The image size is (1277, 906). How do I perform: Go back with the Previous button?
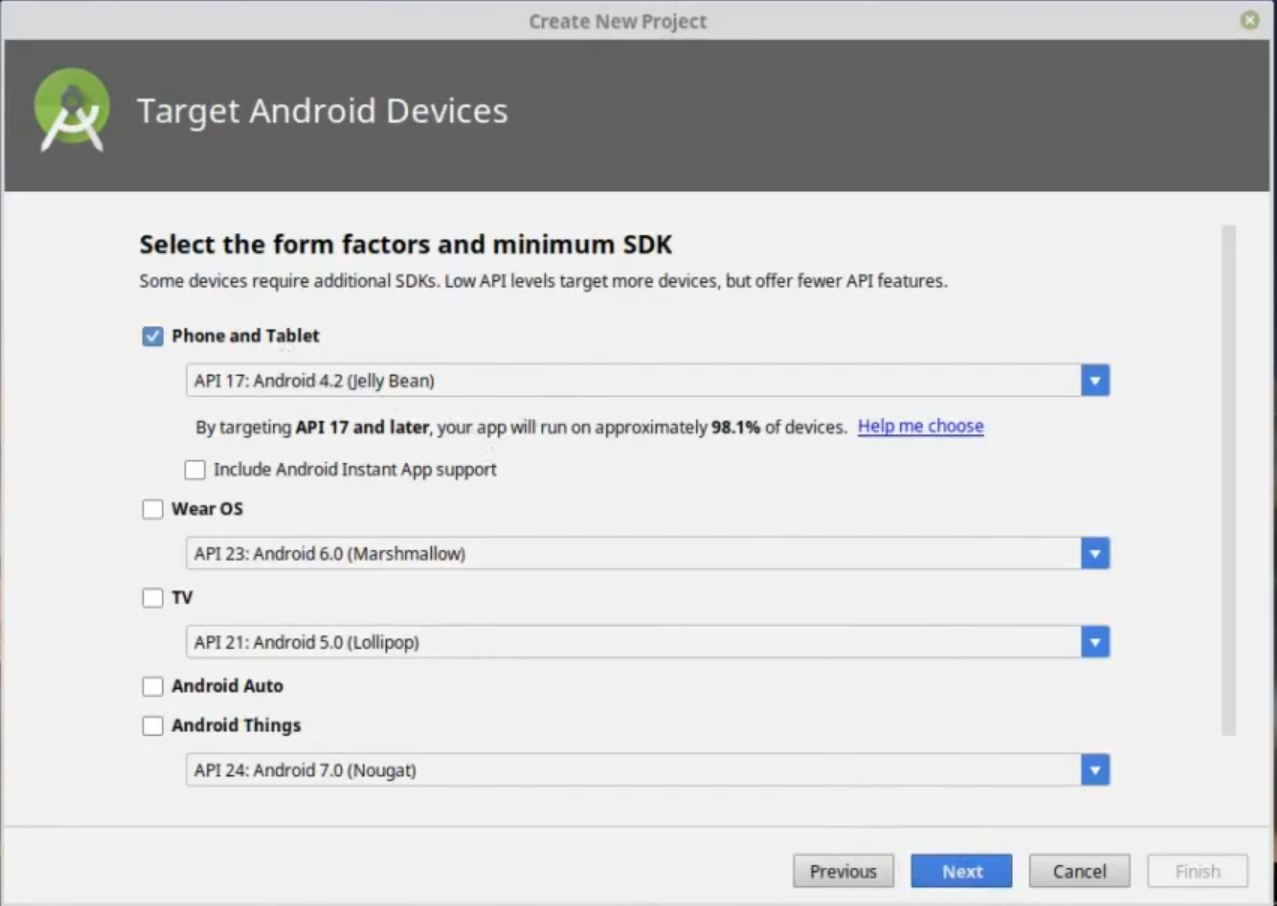tap(842, 870)
